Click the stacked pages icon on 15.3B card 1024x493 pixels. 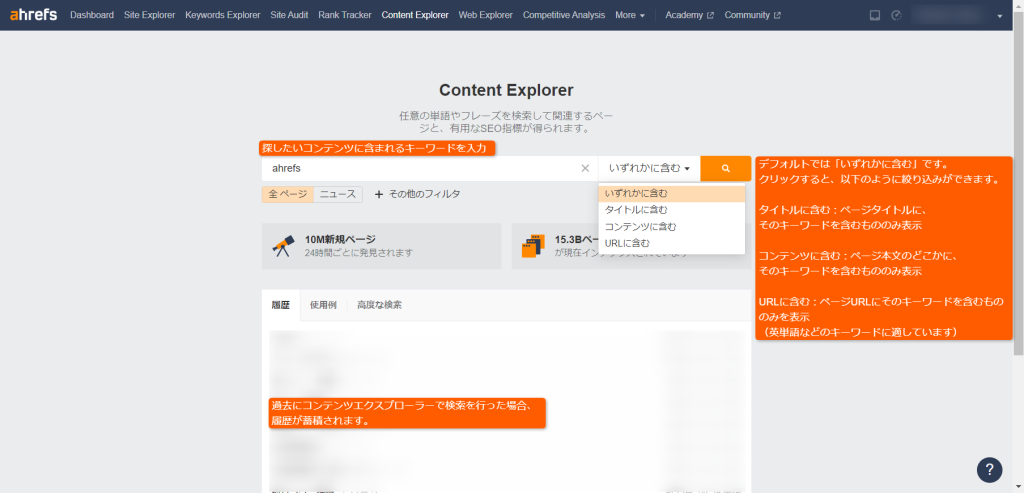click(x=533, y=246)
